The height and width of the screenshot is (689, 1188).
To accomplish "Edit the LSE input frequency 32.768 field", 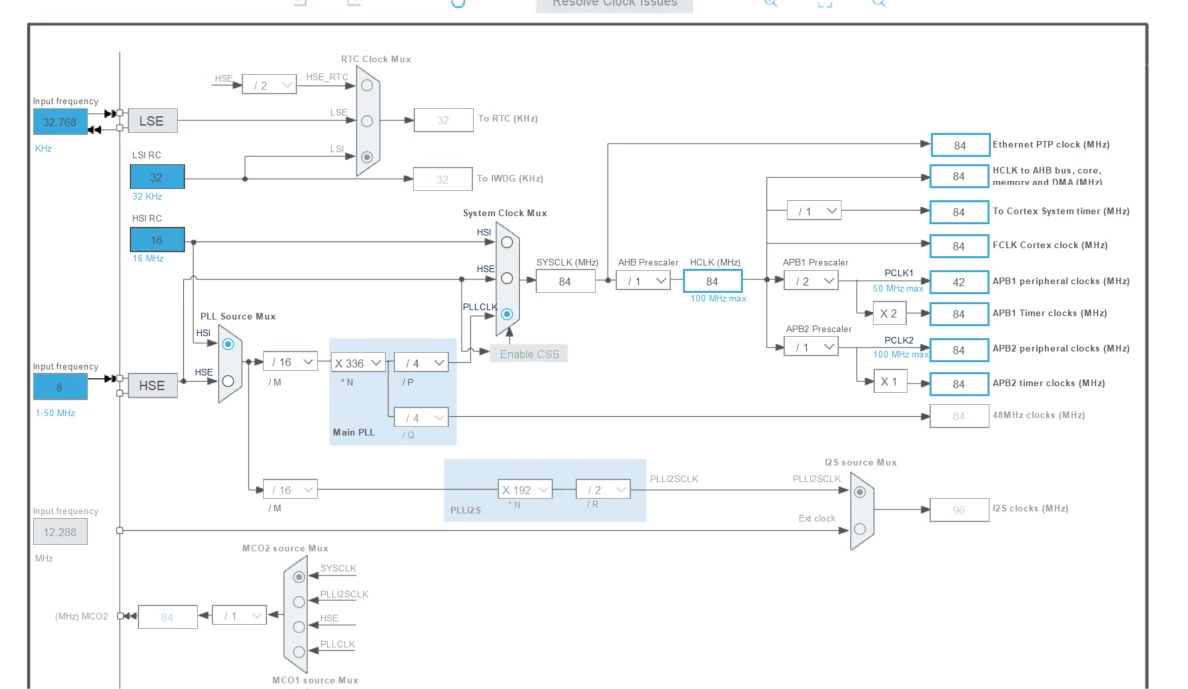I will click(60, 122).
